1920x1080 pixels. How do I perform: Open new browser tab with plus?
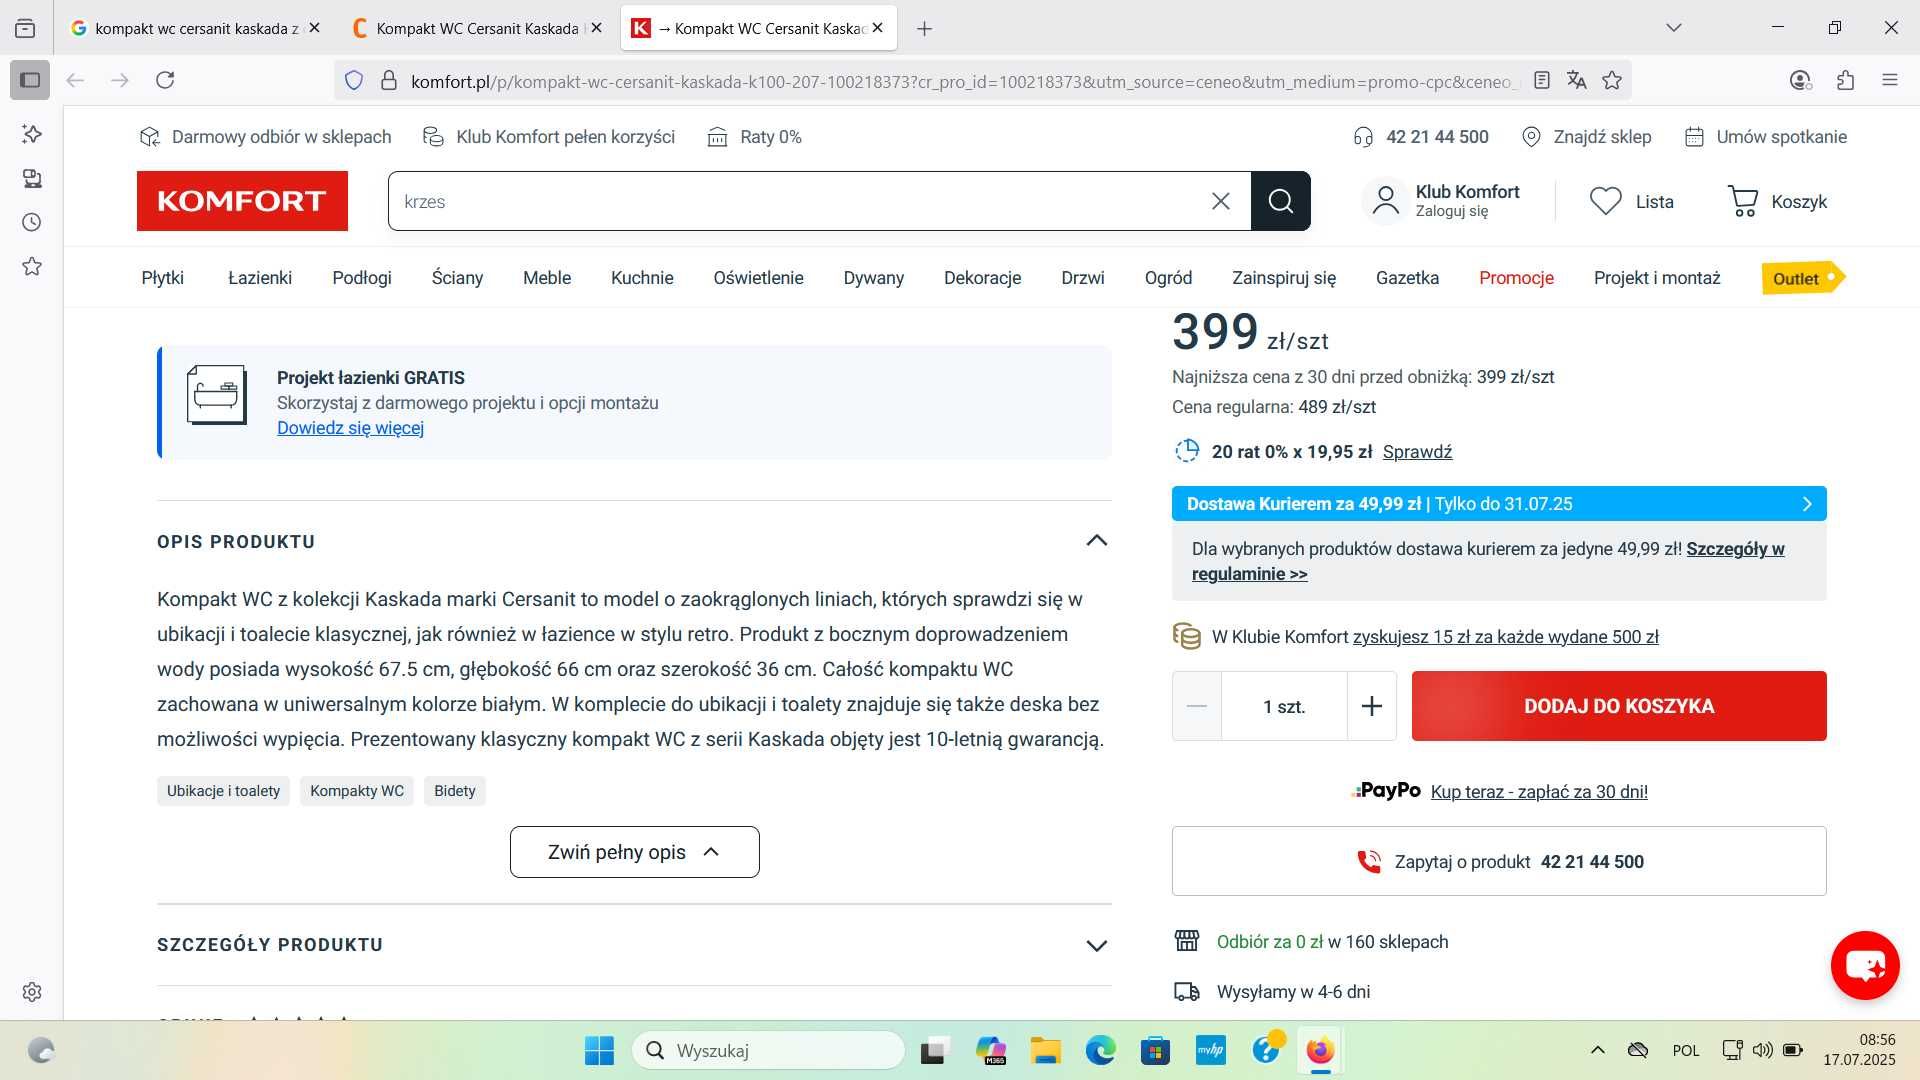925,29
